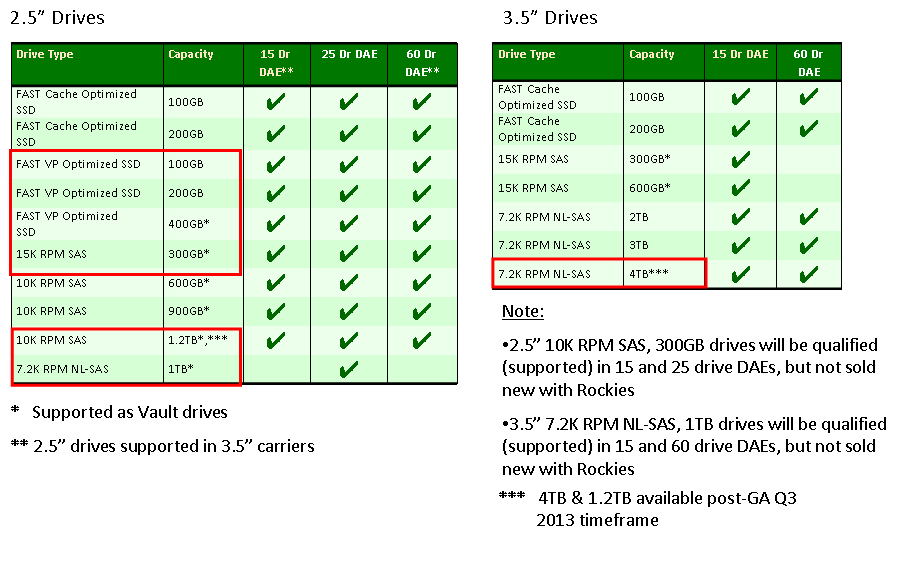
Task: Click the "2TB" capacity cell
Action: (639, 217)
